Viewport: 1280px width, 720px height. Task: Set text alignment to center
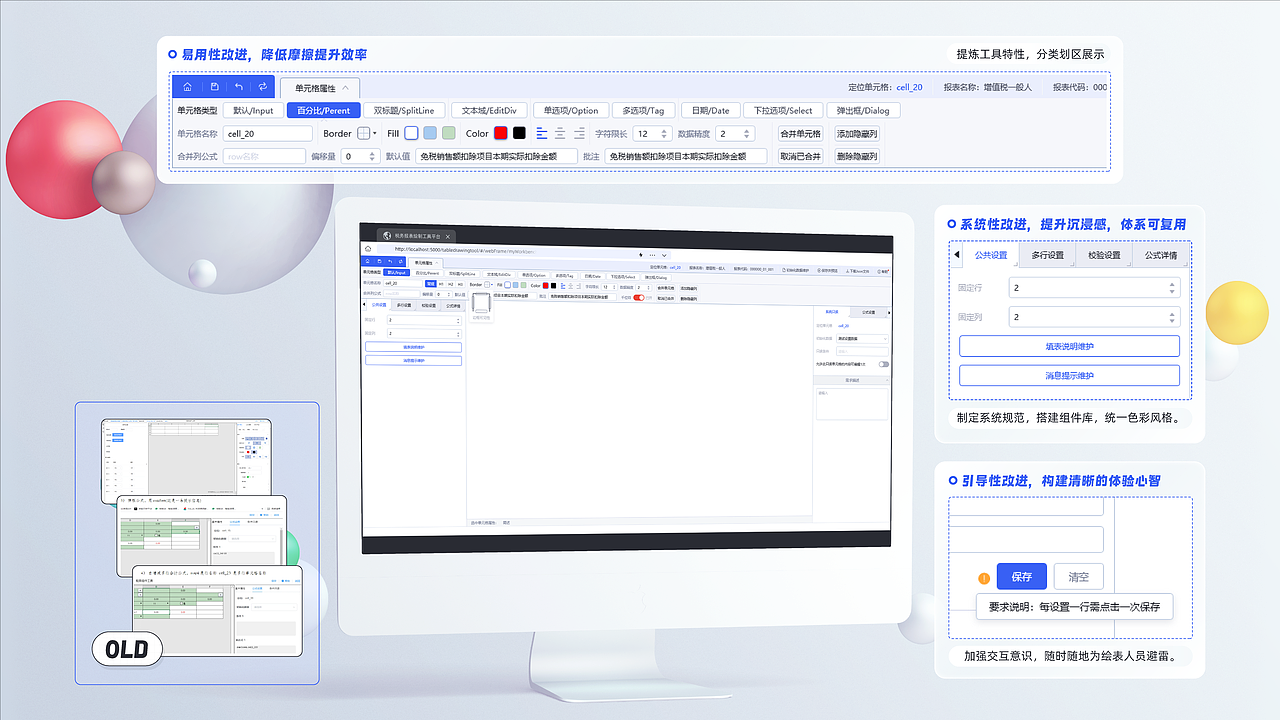coord(560,133)
